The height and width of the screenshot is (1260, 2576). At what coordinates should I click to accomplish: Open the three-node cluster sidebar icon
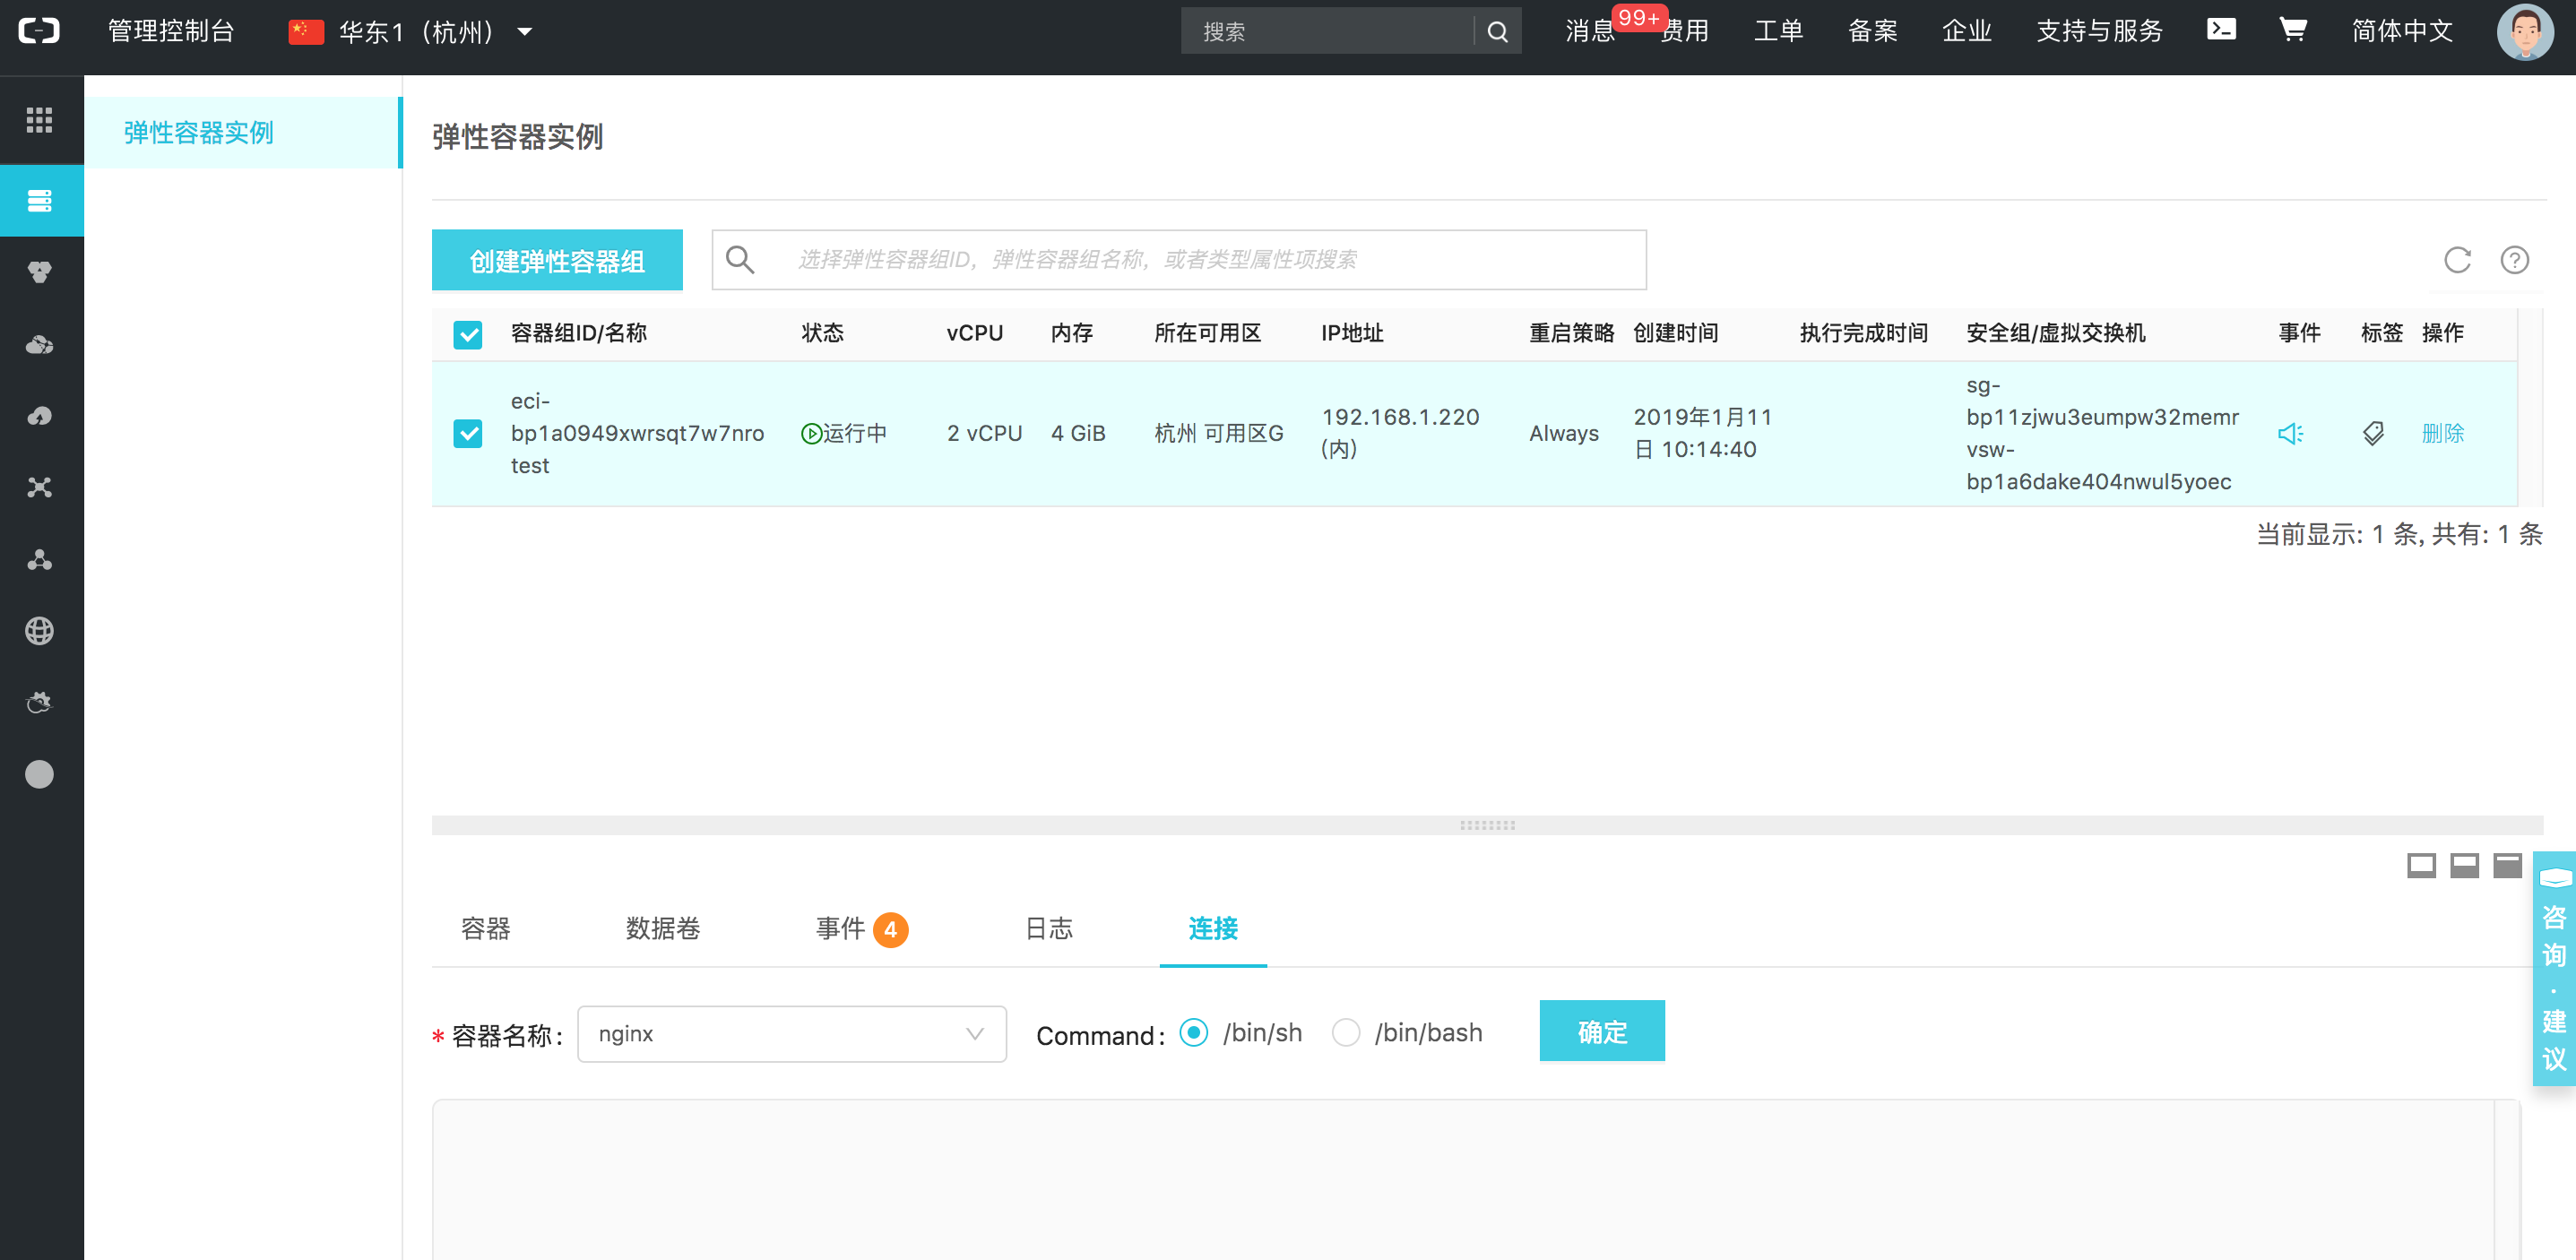click(40, 559)
